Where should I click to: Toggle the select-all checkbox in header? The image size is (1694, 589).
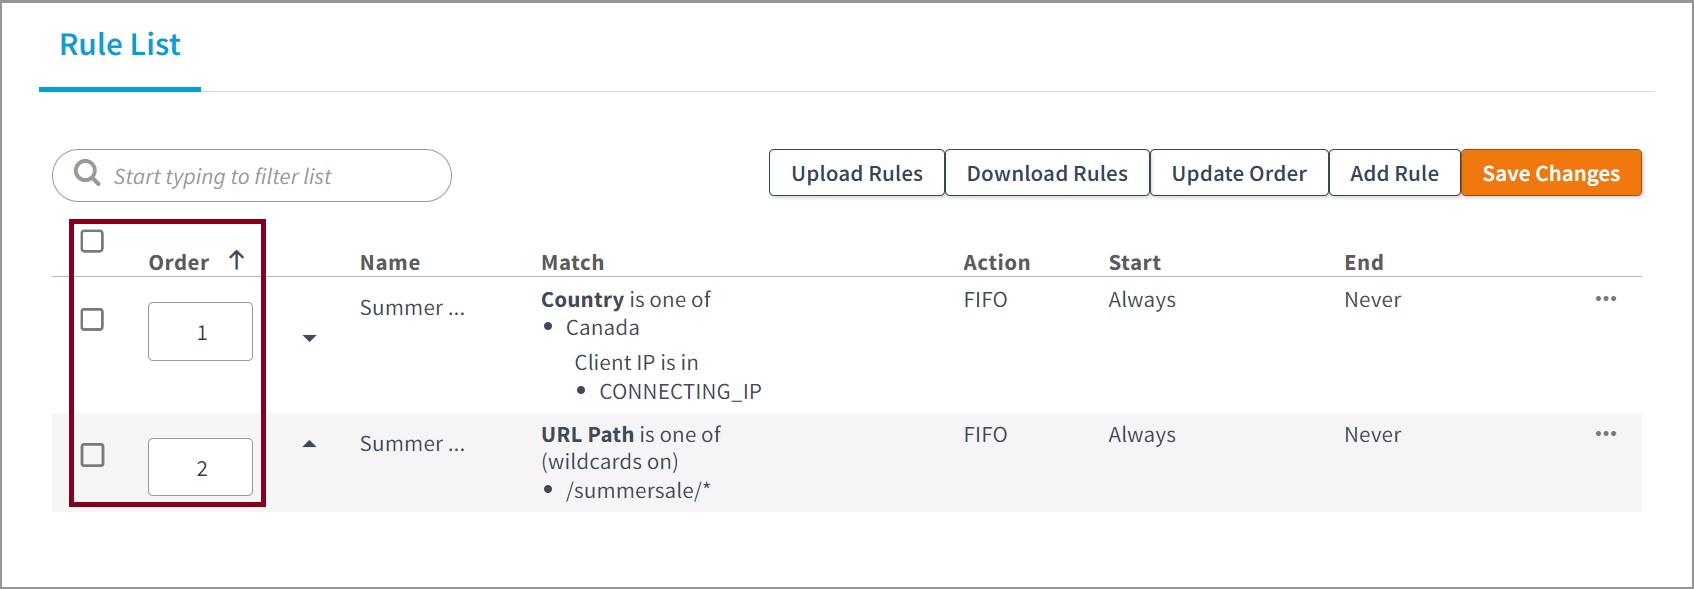[92, 241]
